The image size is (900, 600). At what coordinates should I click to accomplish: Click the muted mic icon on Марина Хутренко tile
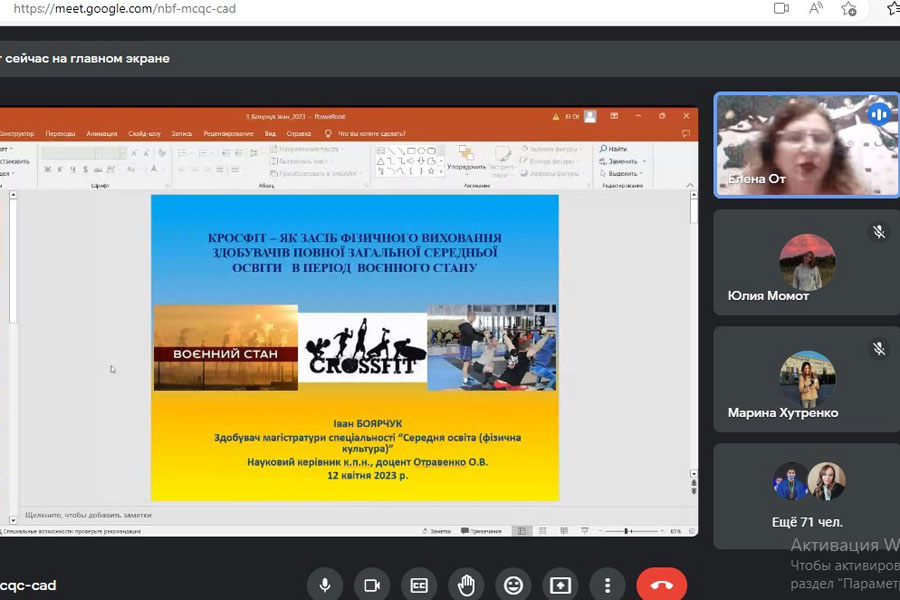point(878,349)
